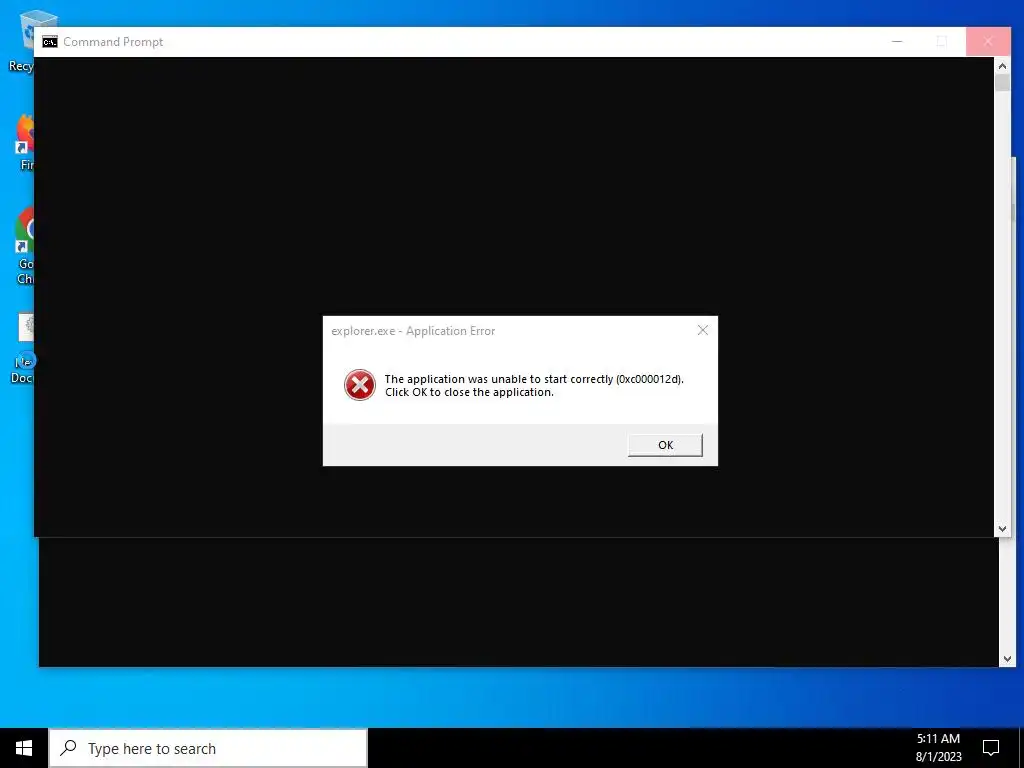This screenshot has width=1024, height=768.
Task: Click the red error icon in the dialog
Action: 360,385
